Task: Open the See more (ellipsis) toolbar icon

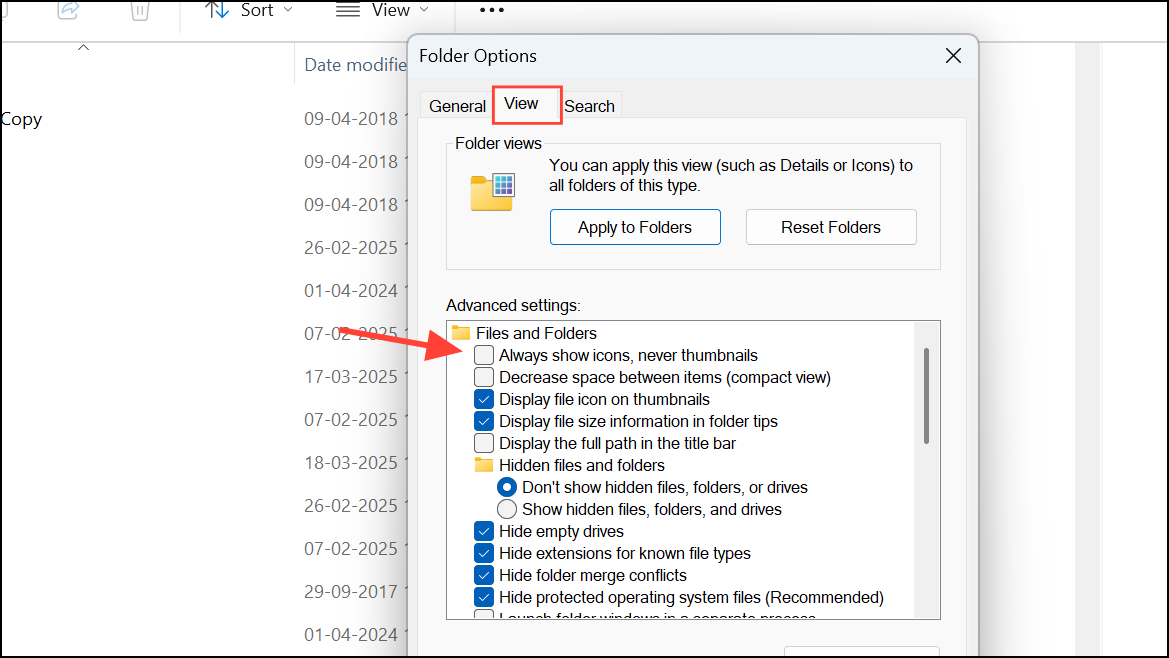Action: (491, 10)
